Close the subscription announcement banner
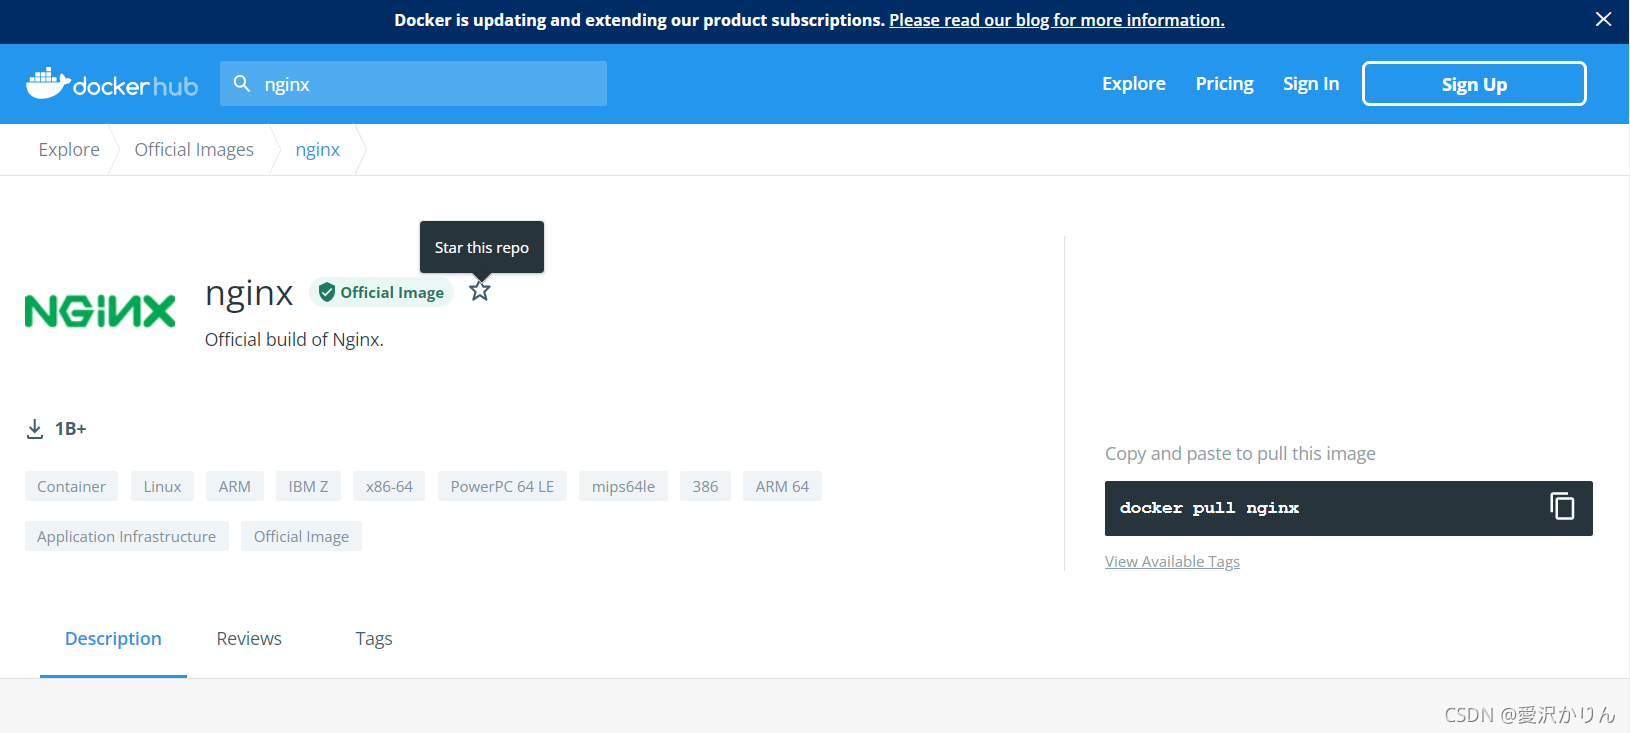1630x733 pixels. click(x=1603, y=20)
